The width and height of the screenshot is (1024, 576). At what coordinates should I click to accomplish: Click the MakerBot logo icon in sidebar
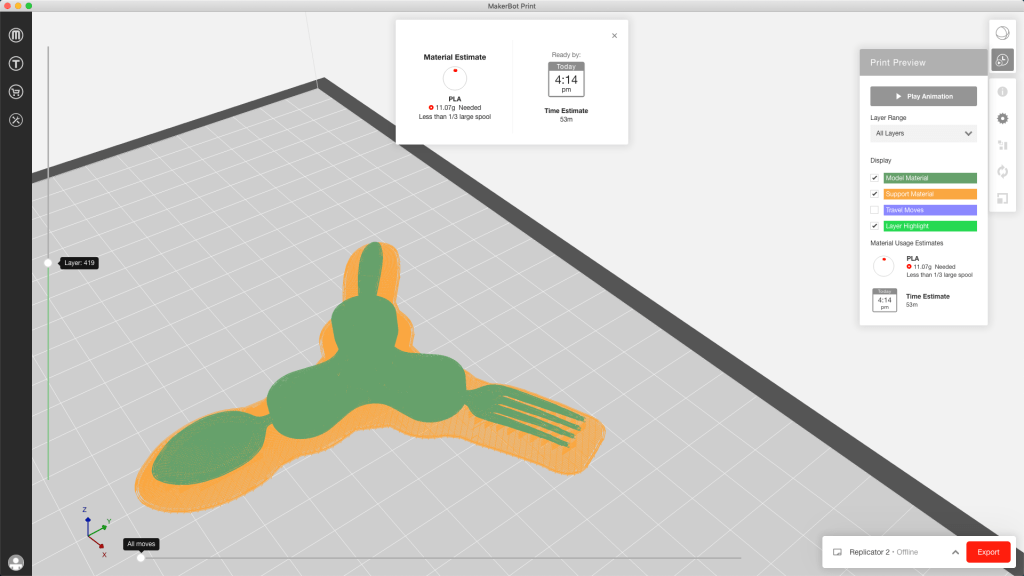[x=16, y=35]
